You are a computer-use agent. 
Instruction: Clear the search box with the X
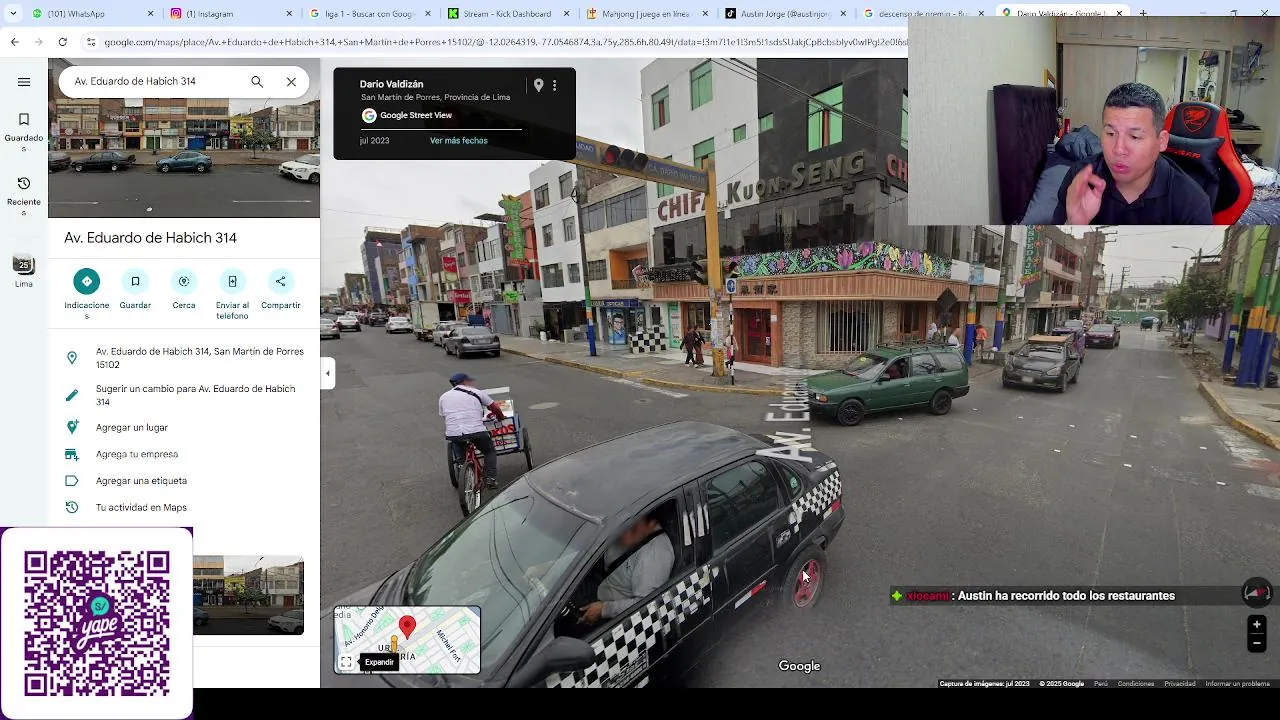pos(291,81)
